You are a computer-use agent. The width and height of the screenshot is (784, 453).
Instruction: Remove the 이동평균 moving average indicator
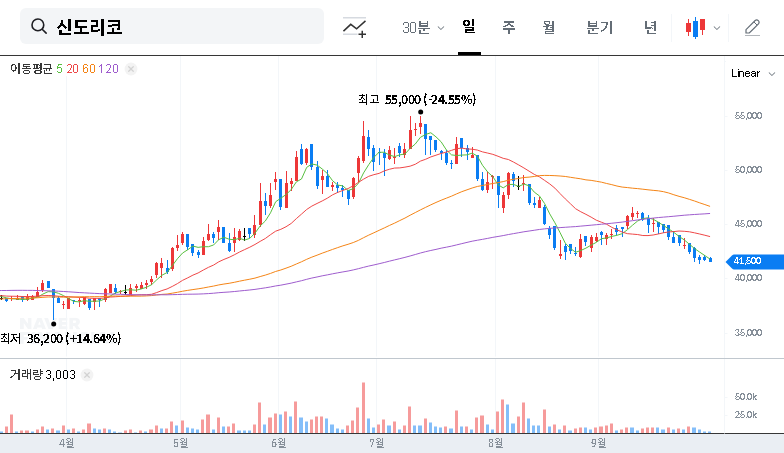pos(130,69)
